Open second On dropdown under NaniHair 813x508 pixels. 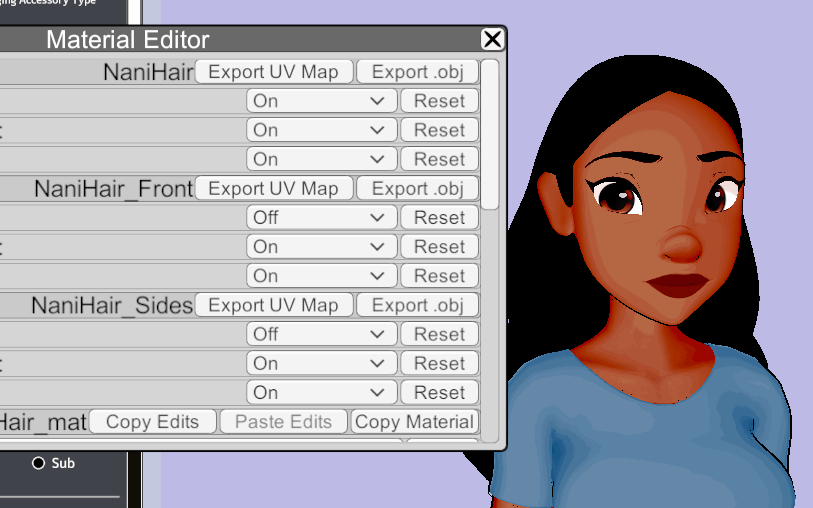coord(321,130)
